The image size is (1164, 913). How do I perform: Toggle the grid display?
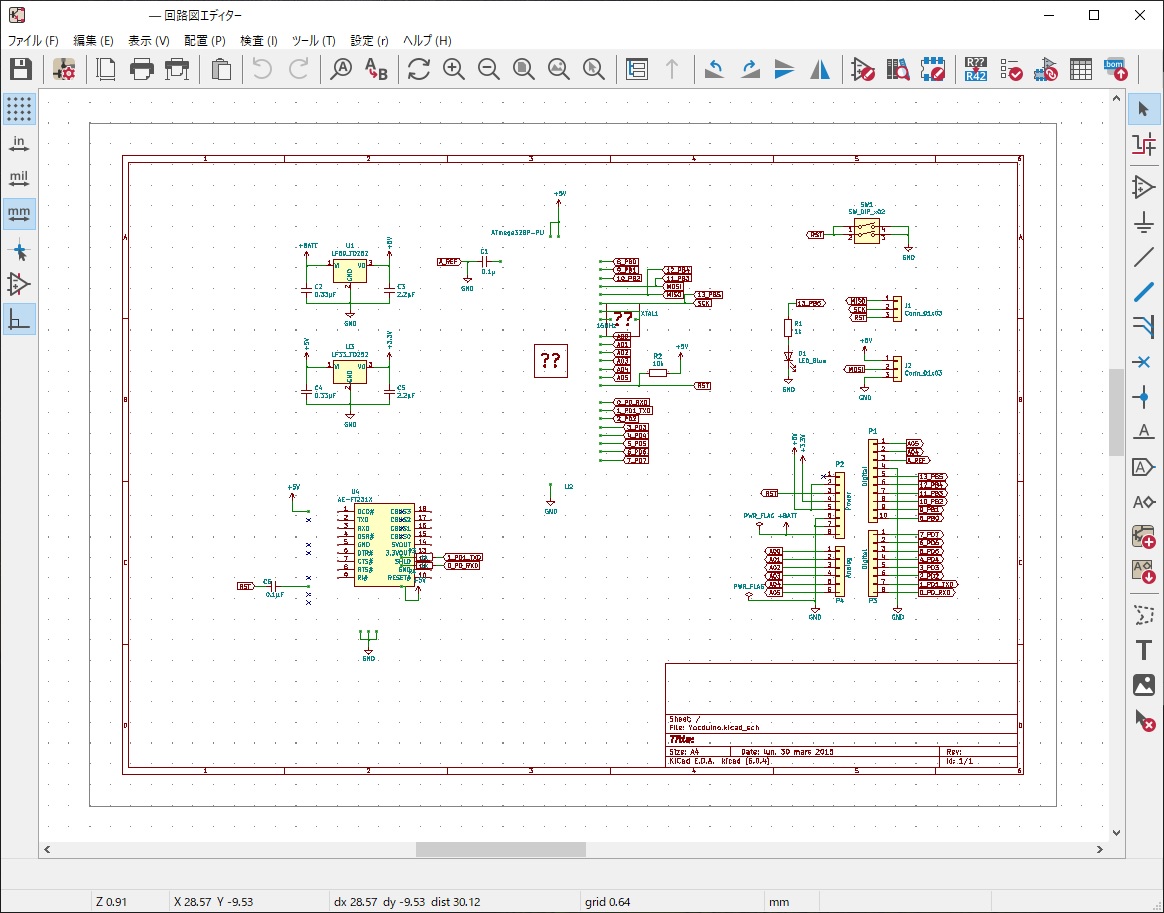pos(19,108)
